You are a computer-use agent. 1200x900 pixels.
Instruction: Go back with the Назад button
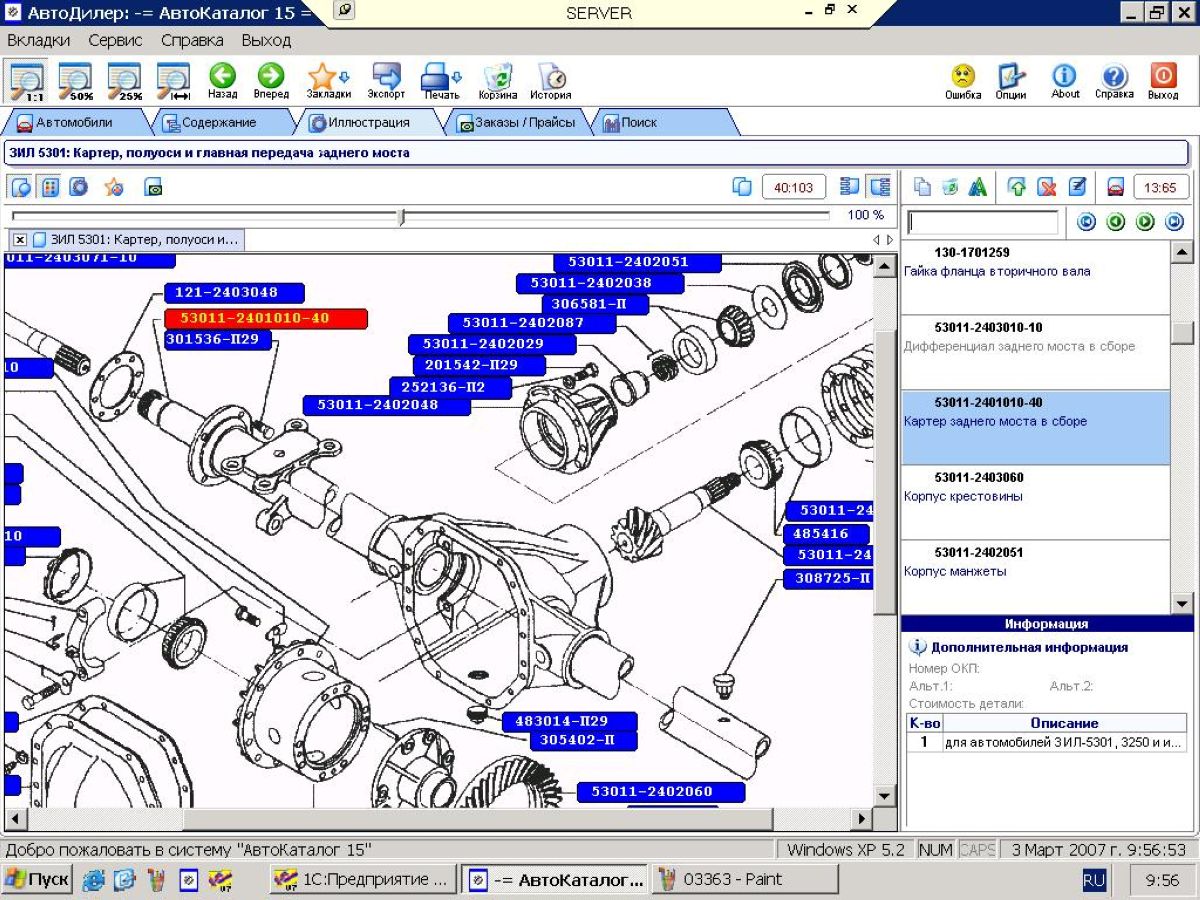[222, 81]
